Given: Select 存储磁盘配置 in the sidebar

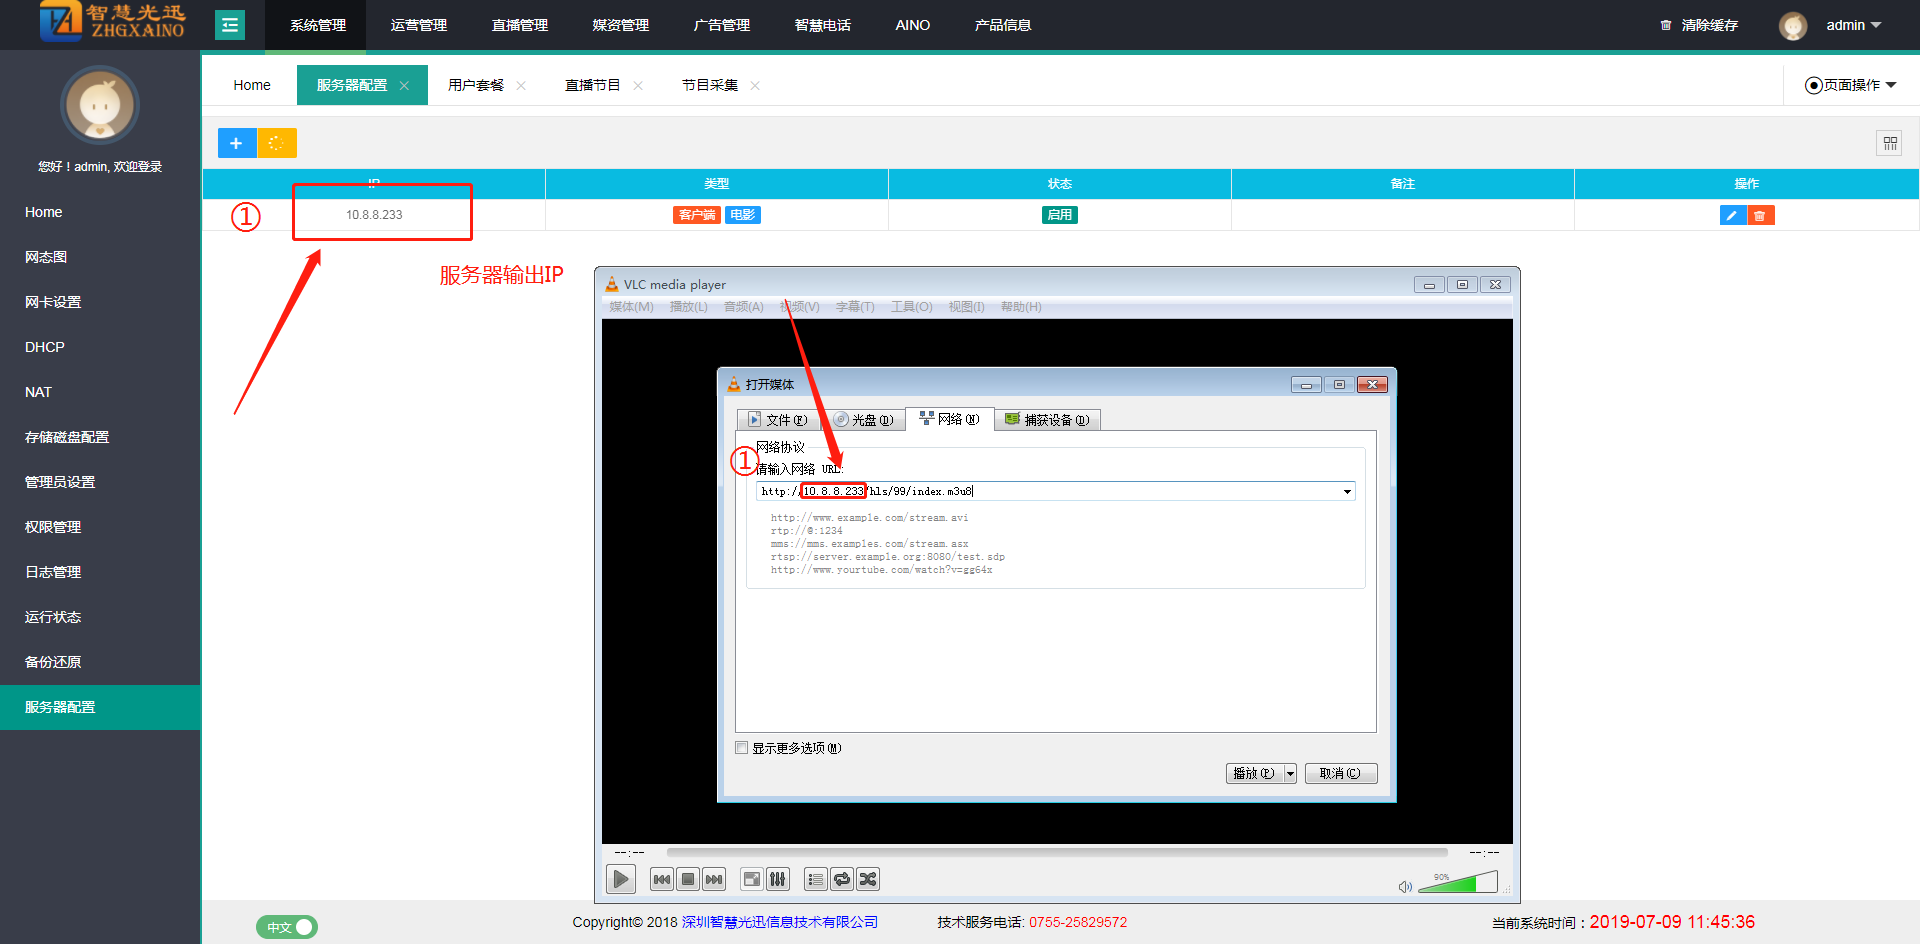Looking at the screenshot, I should (x=67, y=437).
